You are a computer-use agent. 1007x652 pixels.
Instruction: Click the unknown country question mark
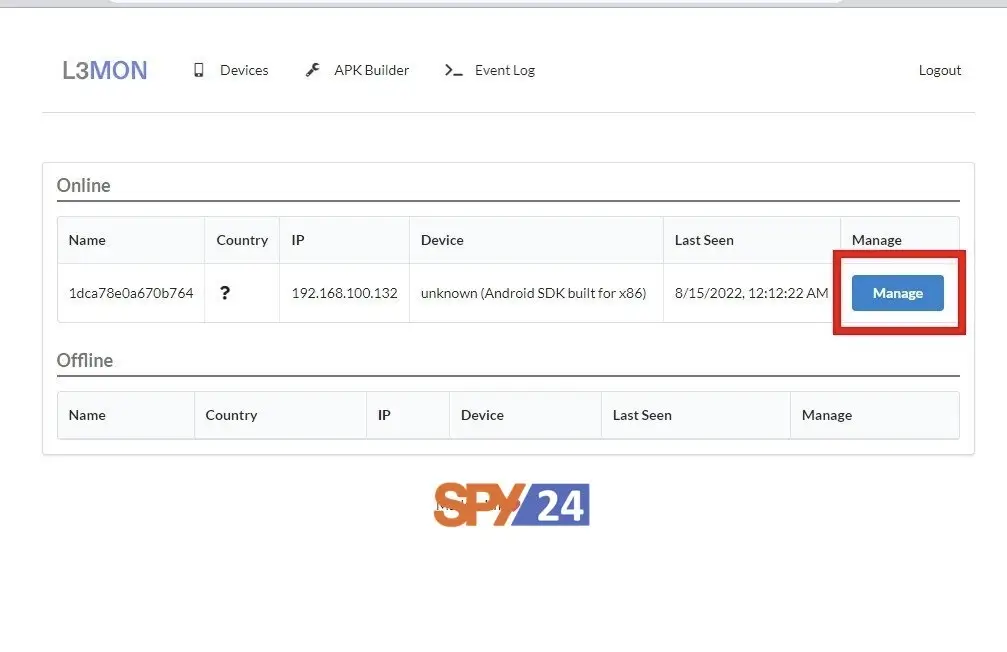tap(225, 293)
